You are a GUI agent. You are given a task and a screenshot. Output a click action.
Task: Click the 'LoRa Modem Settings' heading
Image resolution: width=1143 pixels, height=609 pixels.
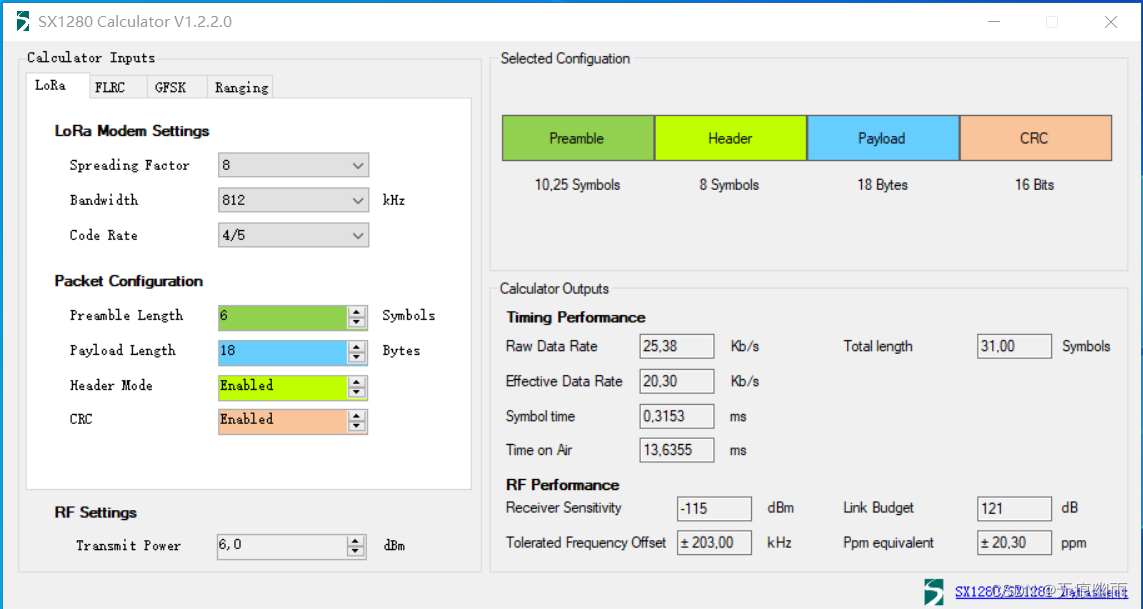tap(132, 131)
